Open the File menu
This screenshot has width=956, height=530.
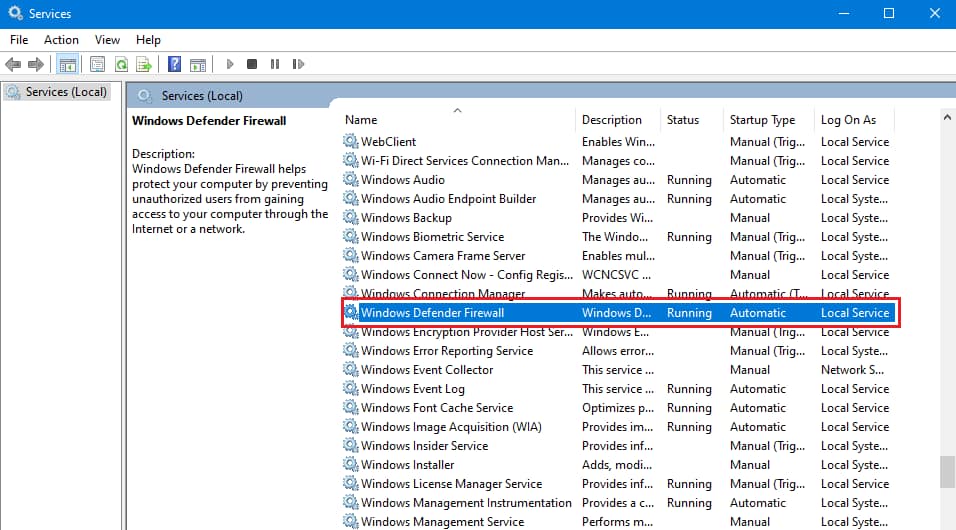(x=19, y=40)
